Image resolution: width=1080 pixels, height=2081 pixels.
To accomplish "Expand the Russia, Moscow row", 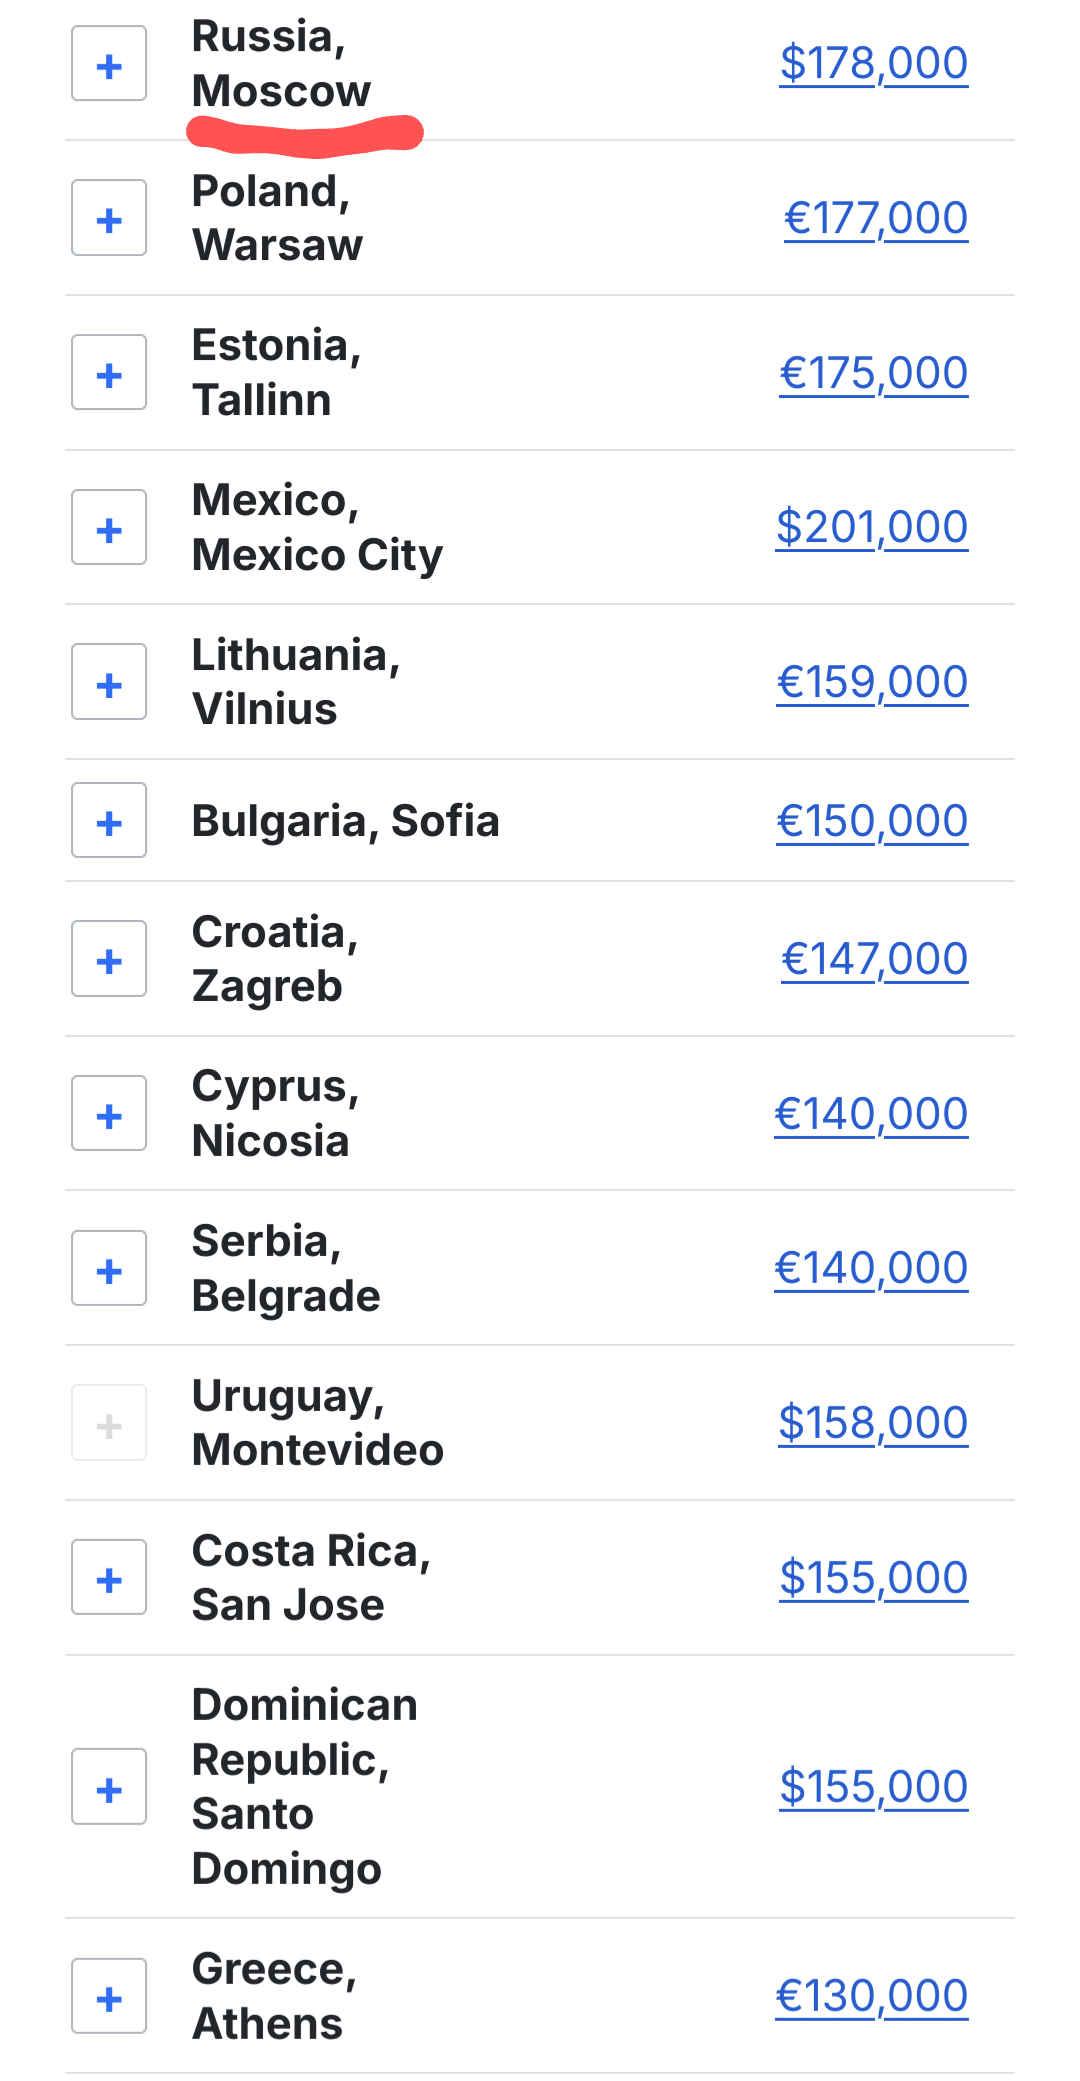I will (109, 65).
